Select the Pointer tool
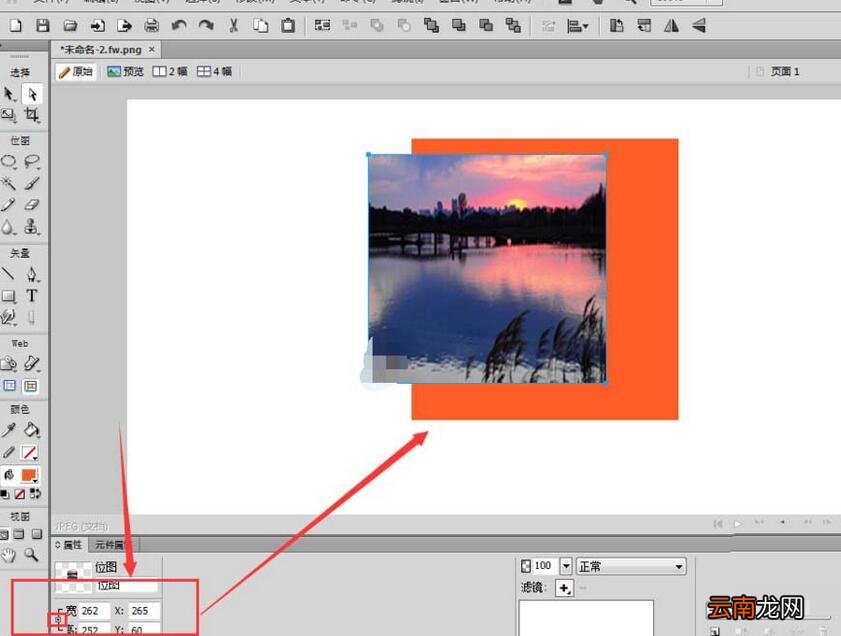The image size is (841, 636). 9,94
